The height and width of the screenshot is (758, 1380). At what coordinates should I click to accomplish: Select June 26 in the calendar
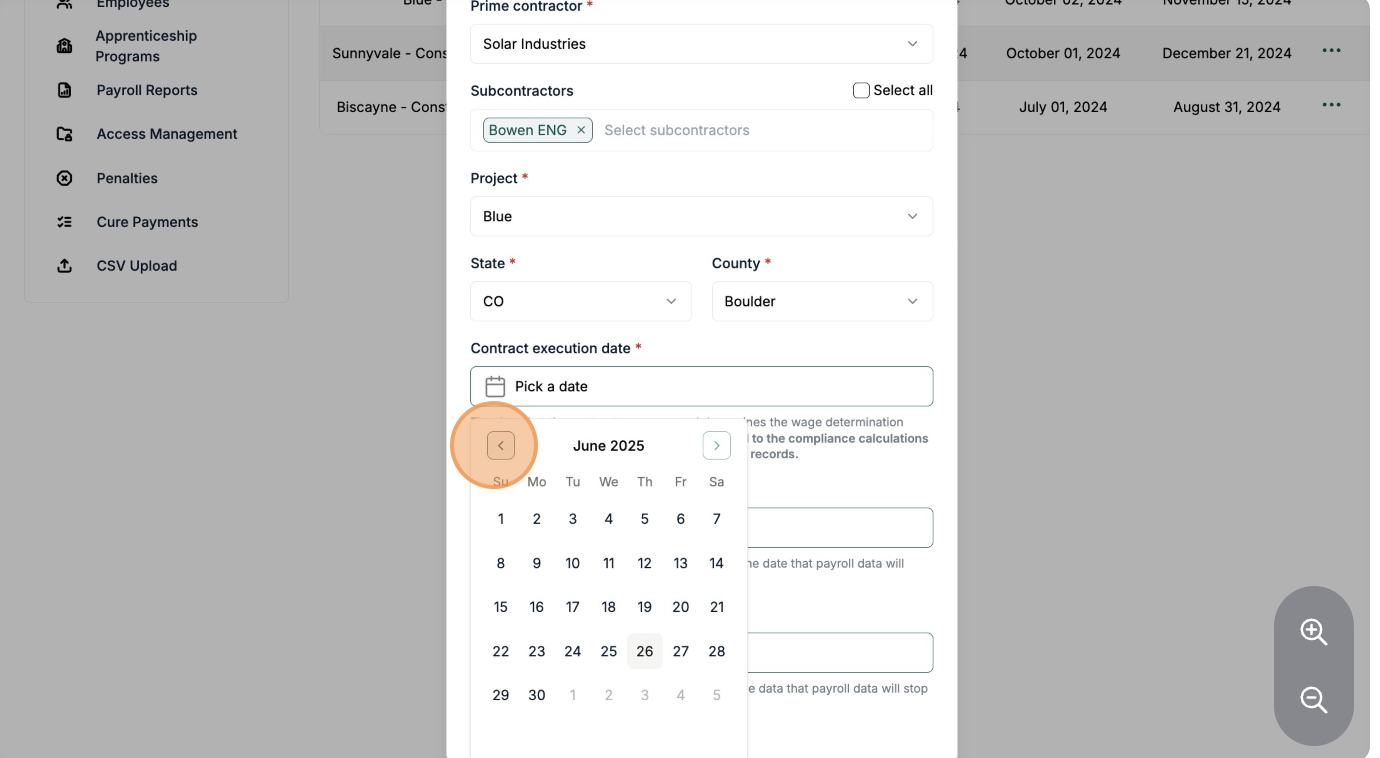tap(645, 651)
